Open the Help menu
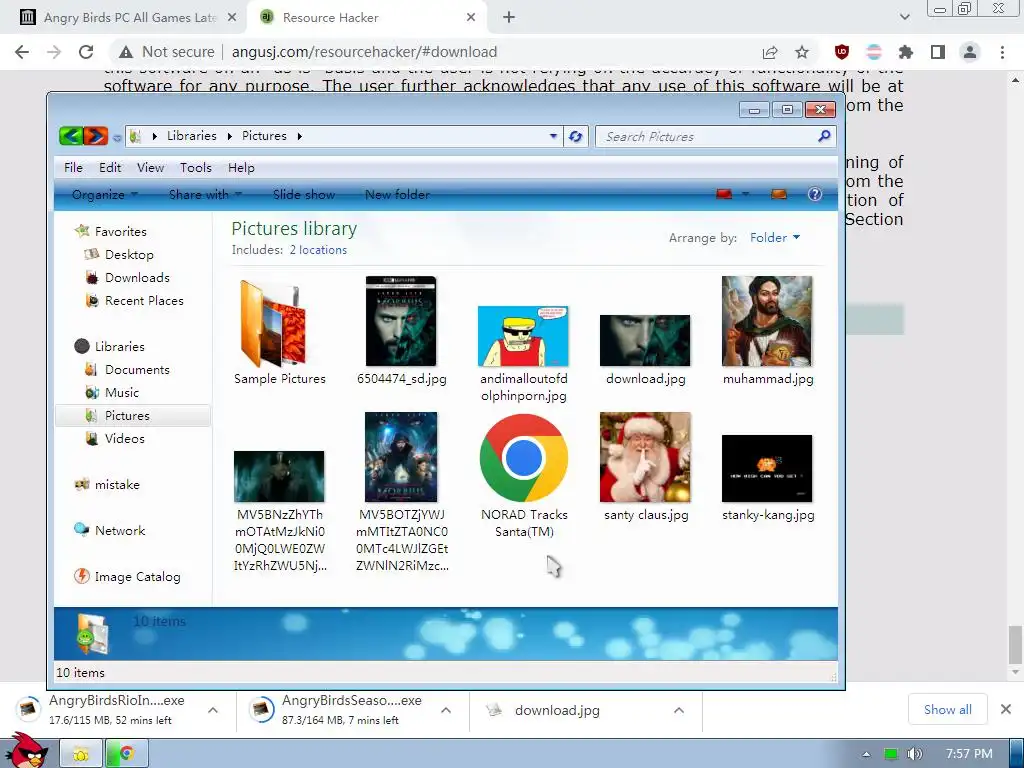Viewport: 1024px width, 768px height. (241, 168)
